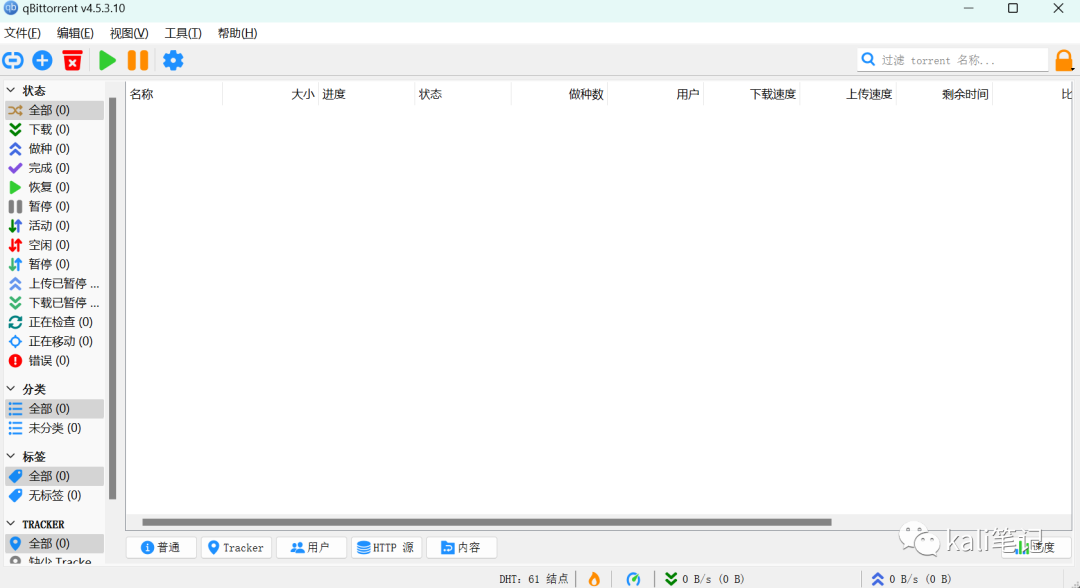The height and width of the screenshot is (588, 1080).
Task: Collapse the 分类 sidebar section
Action: (x=11, y=389)
